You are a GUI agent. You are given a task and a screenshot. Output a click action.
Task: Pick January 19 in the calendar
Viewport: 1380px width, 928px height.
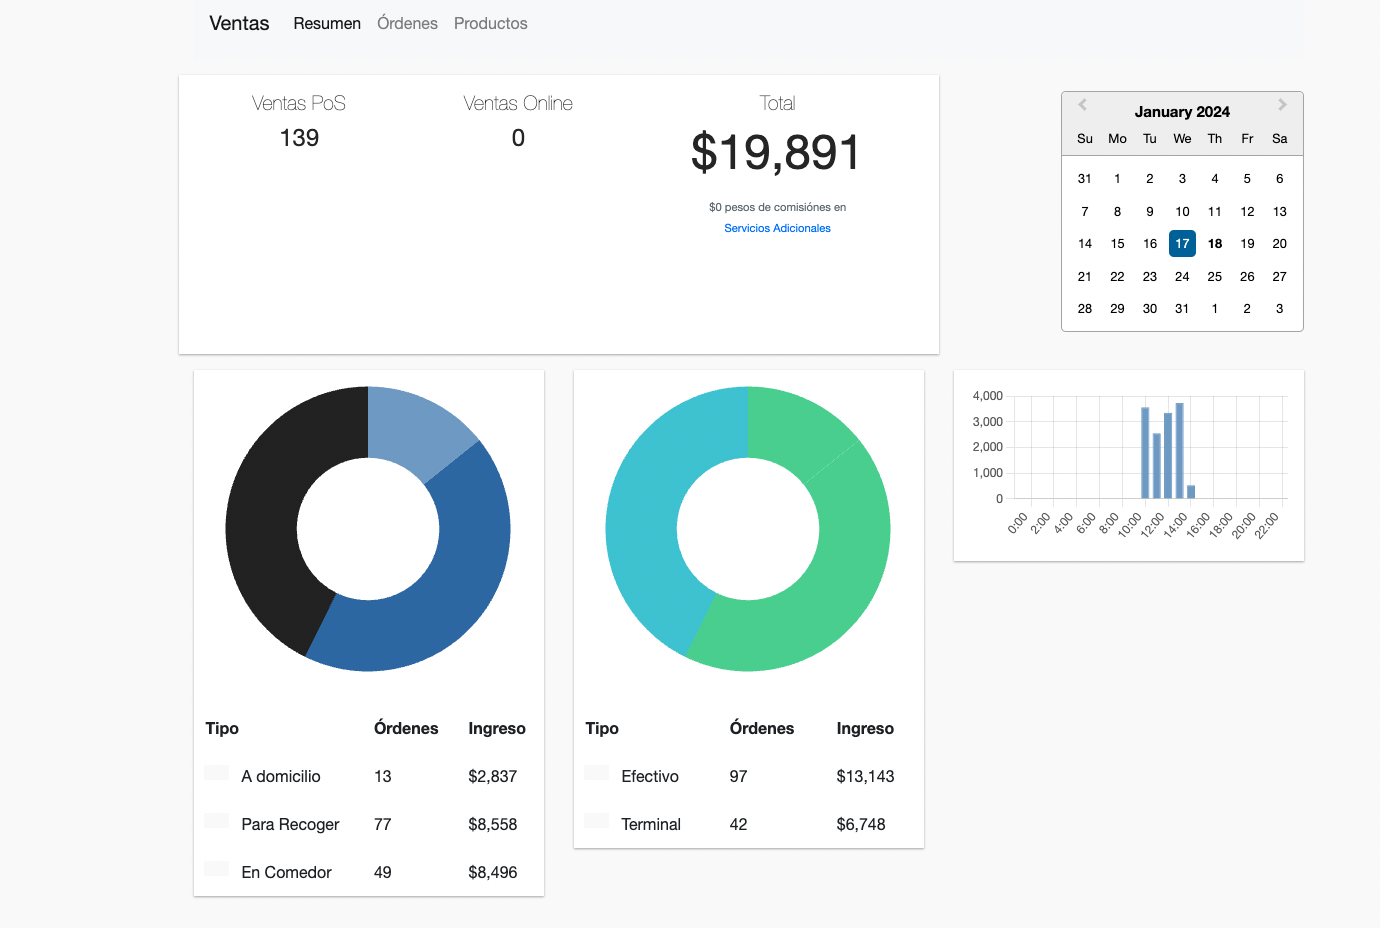click(1247, 244)
